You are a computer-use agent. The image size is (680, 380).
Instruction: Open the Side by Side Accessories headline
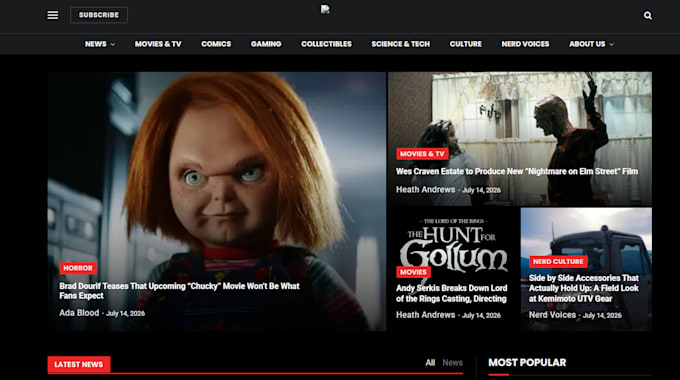pos(584,288)
